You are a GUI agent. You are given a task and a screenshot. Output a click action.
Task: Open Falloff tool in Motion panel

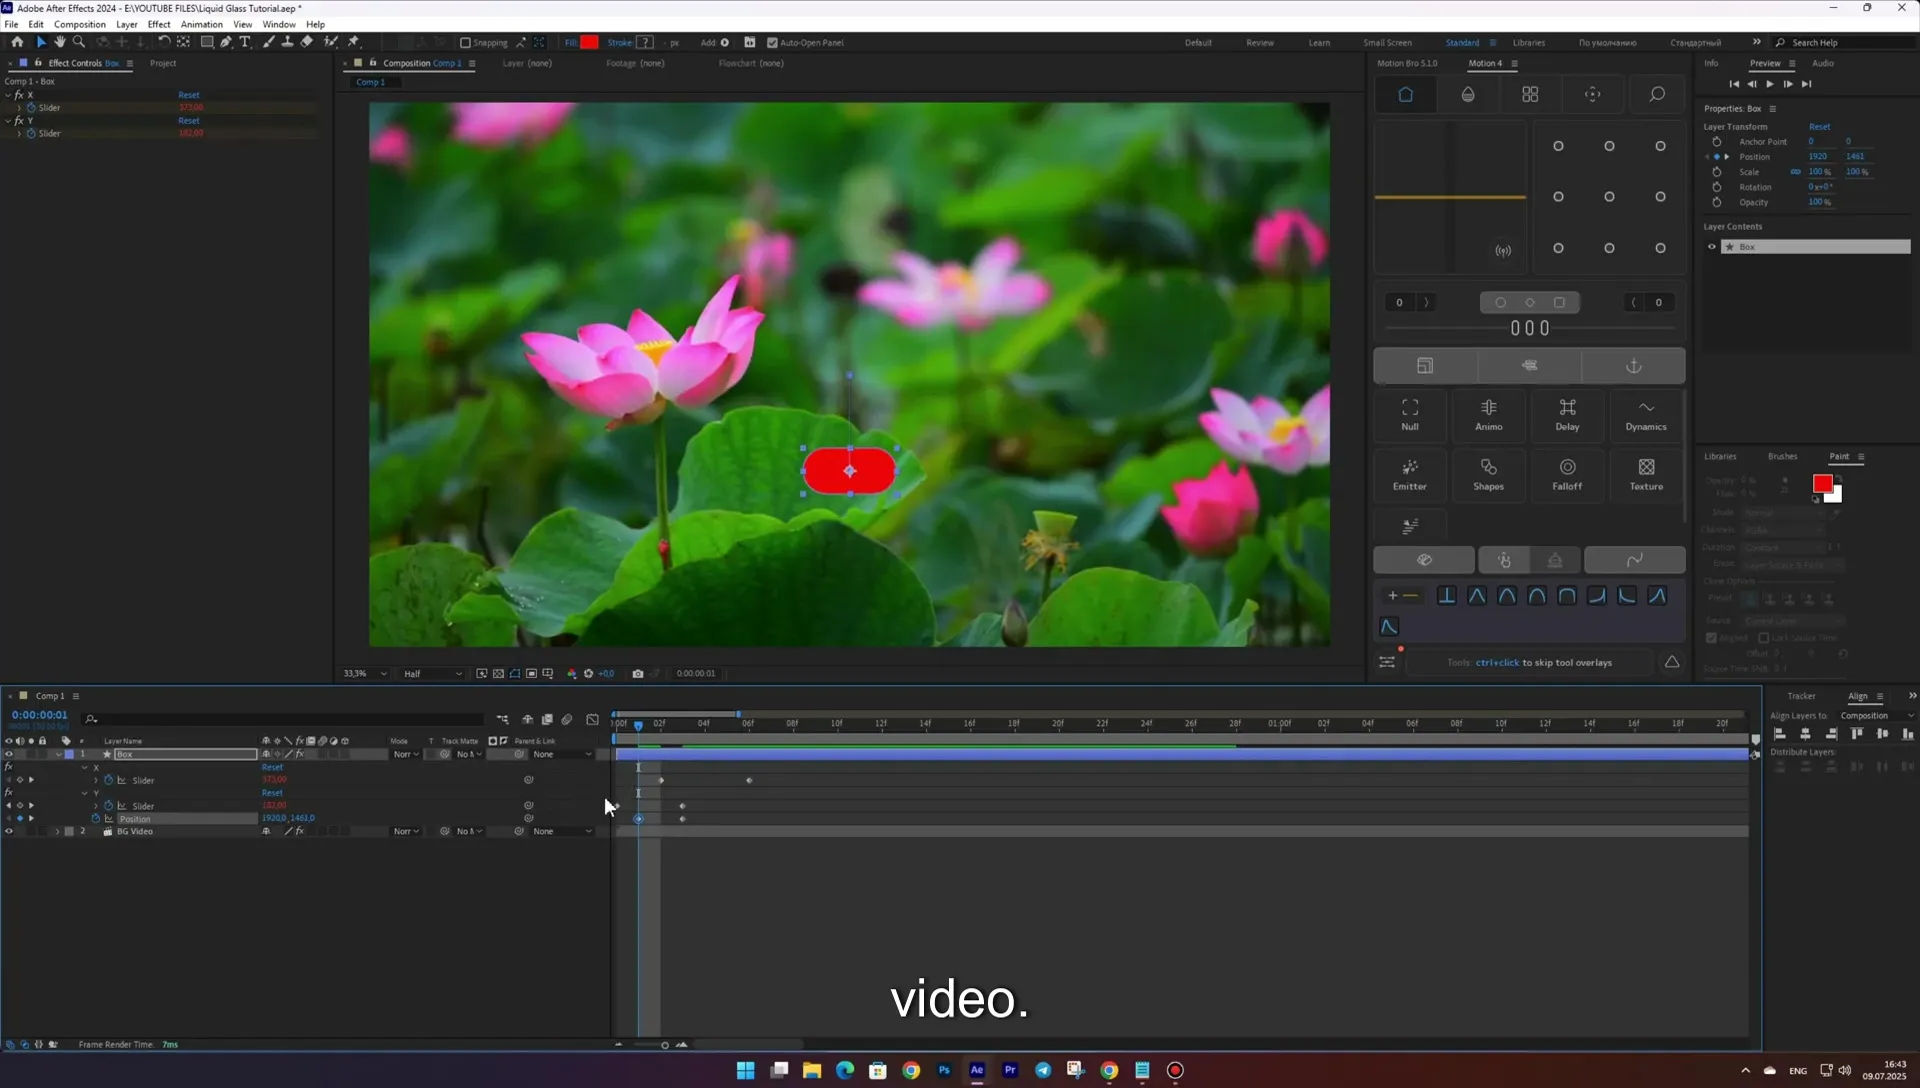click(1567, 474)
